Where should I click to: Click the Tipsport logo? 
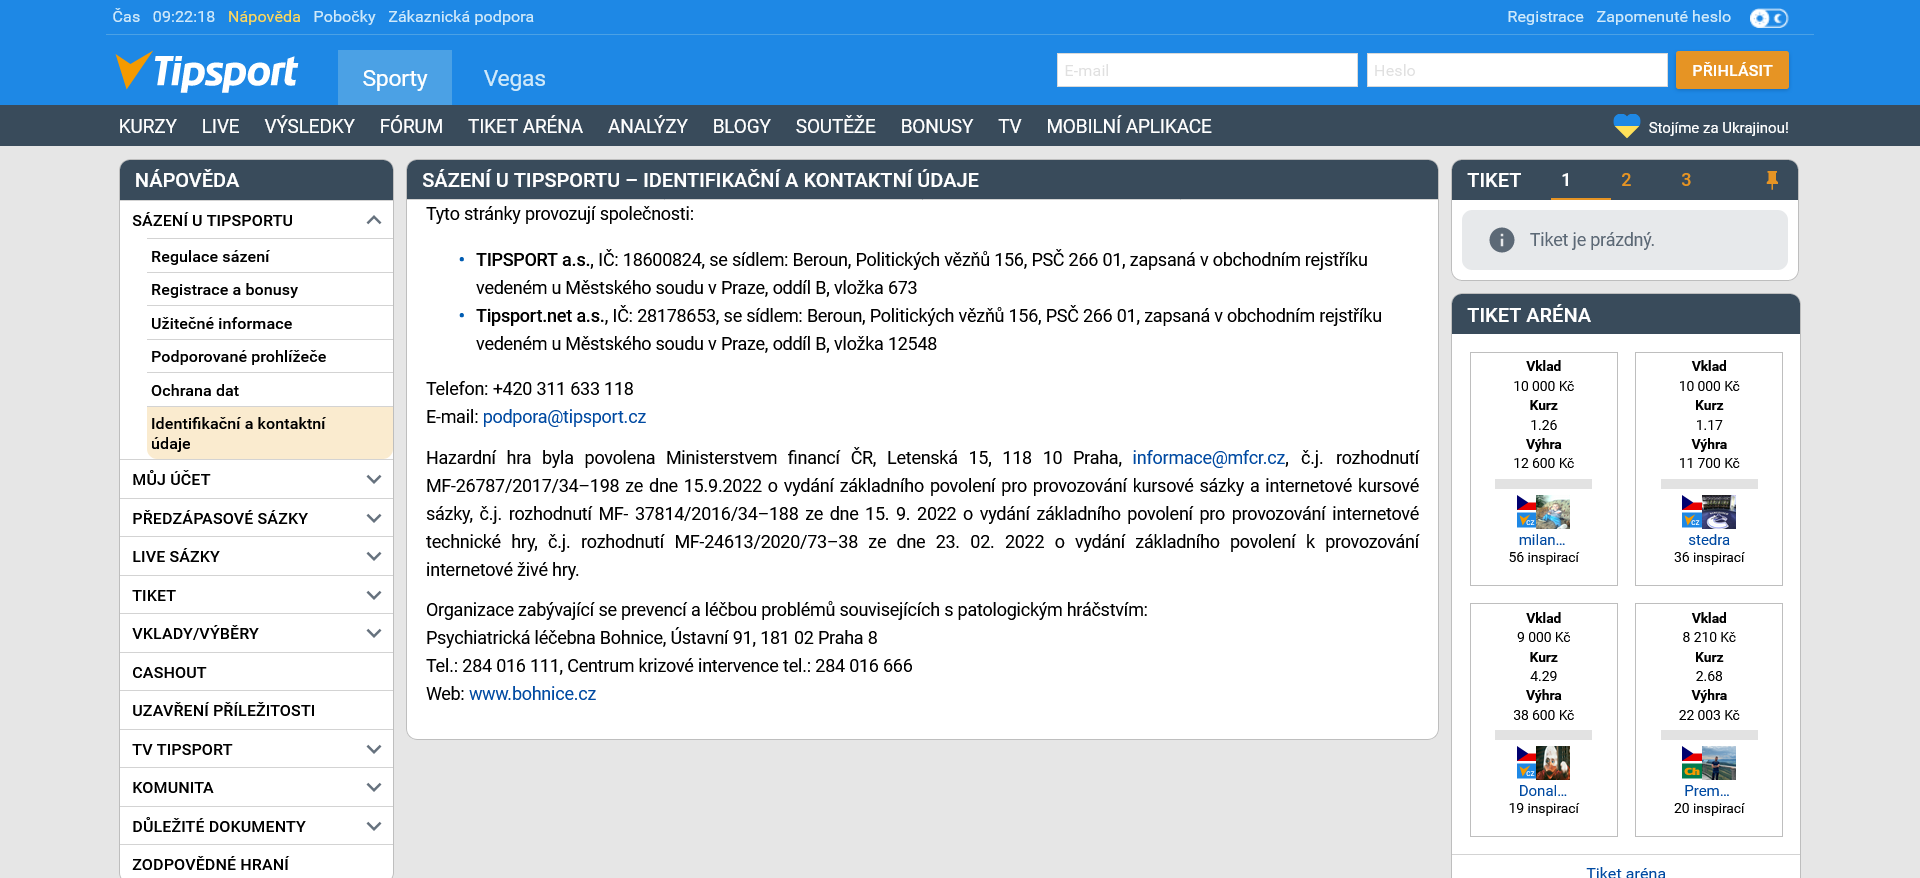pyautogui.click(x=206, y=71)
